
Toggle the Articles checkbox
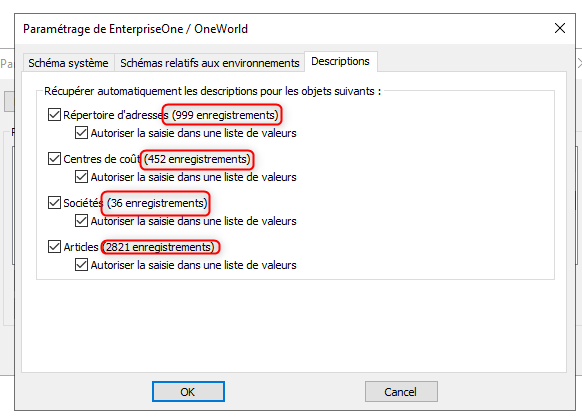[x=54, y=247]
